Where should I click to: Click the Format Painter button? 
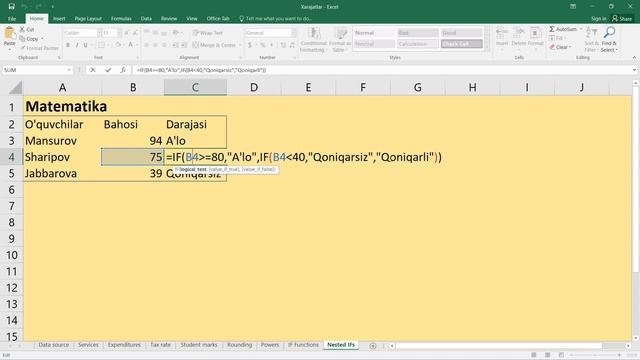point(40,48)
